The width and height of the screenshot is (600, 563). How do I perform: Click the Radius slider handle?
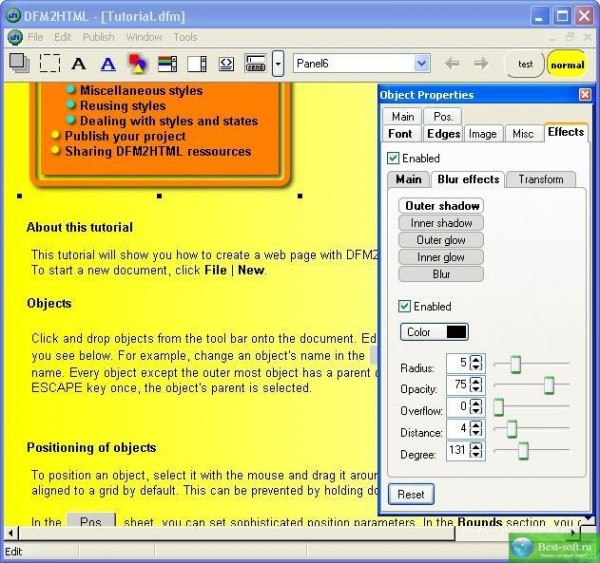[x=515, y=364]
